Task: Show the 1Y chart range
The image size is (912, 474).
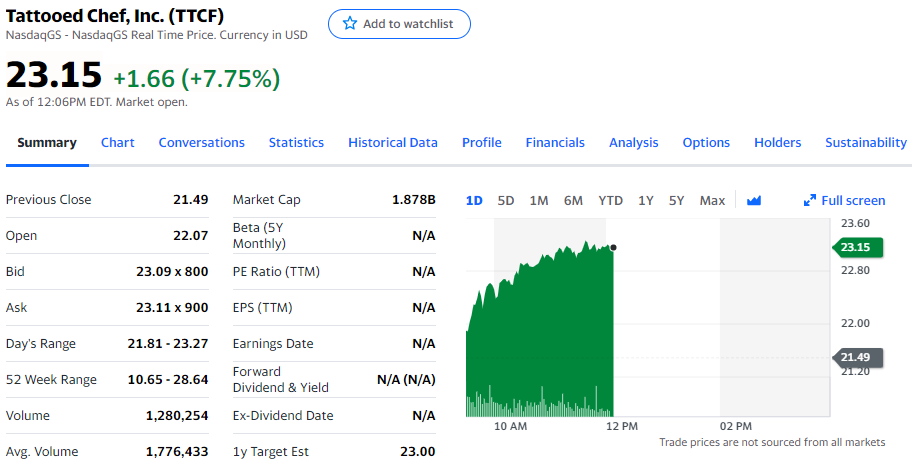Action: click(x=646, y=201)
